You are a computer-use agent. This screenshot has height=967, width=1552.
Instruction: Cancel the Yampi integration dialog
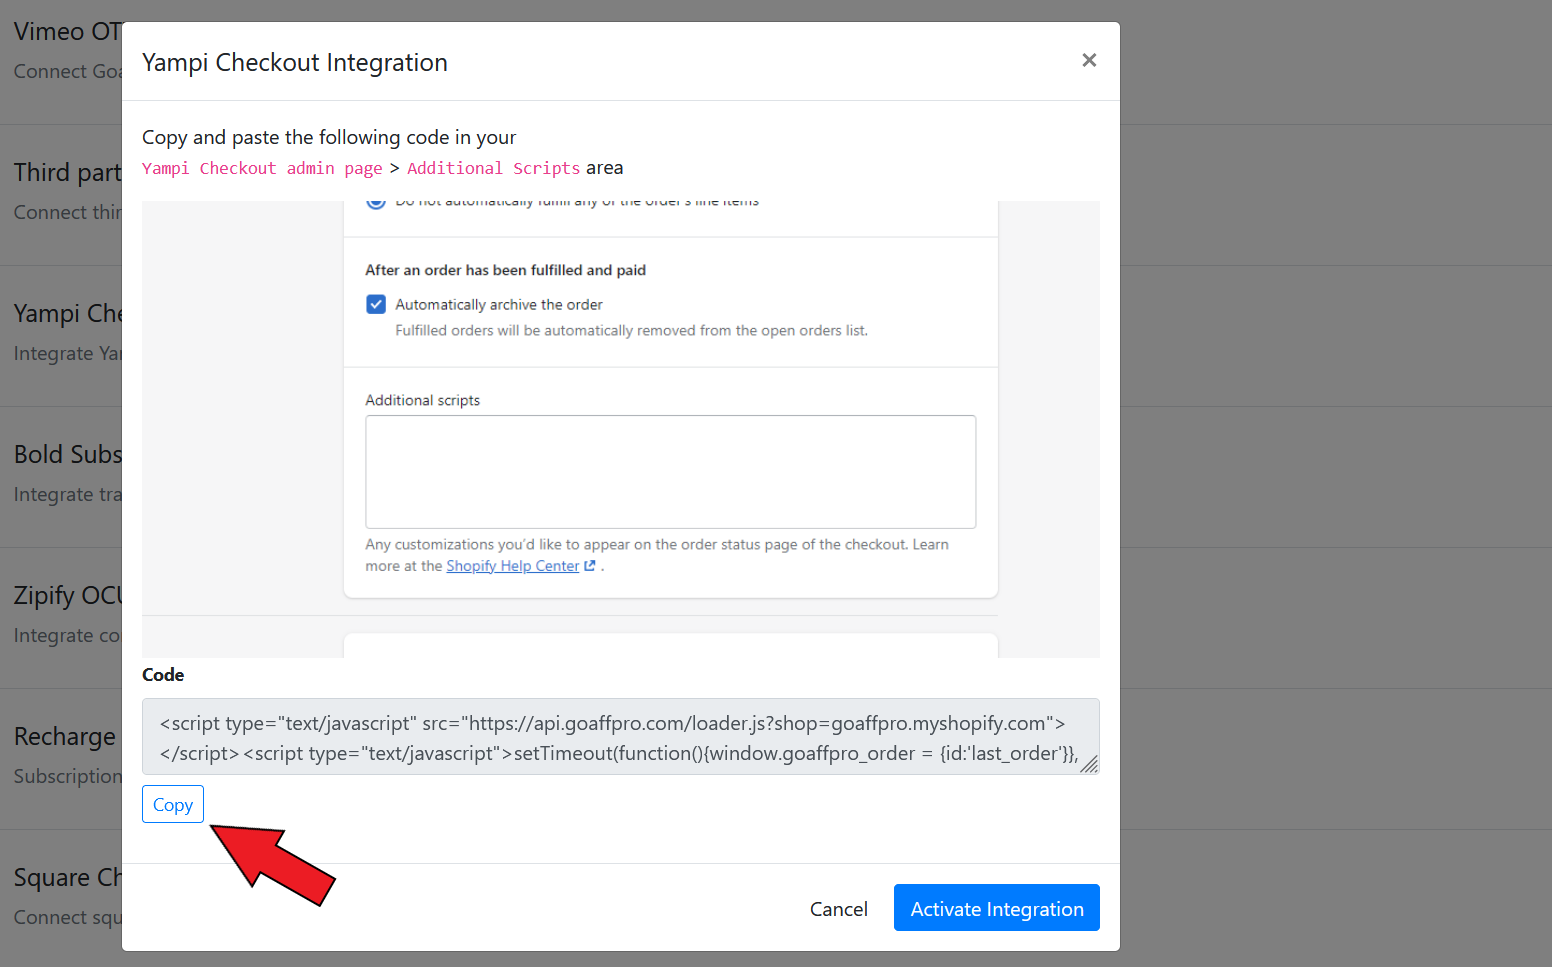tap(838, 908)
